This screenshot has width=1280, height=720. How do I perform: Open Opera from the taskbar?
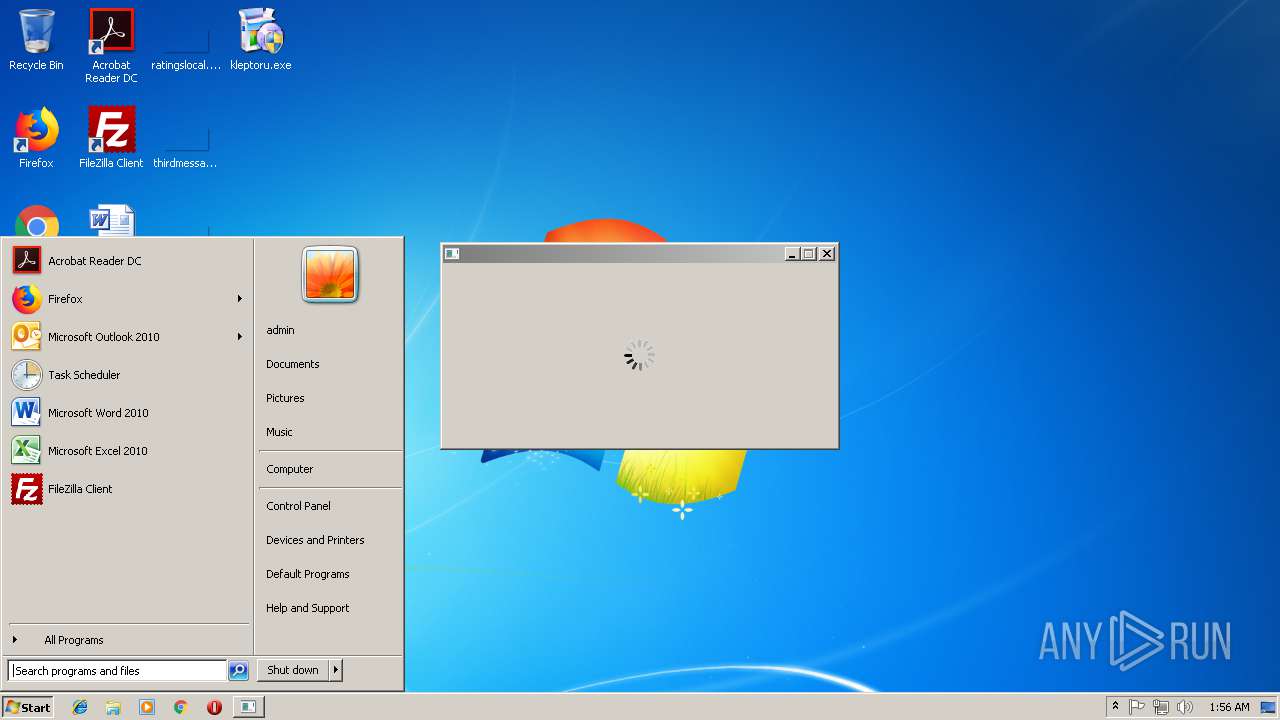pos(214,707)
